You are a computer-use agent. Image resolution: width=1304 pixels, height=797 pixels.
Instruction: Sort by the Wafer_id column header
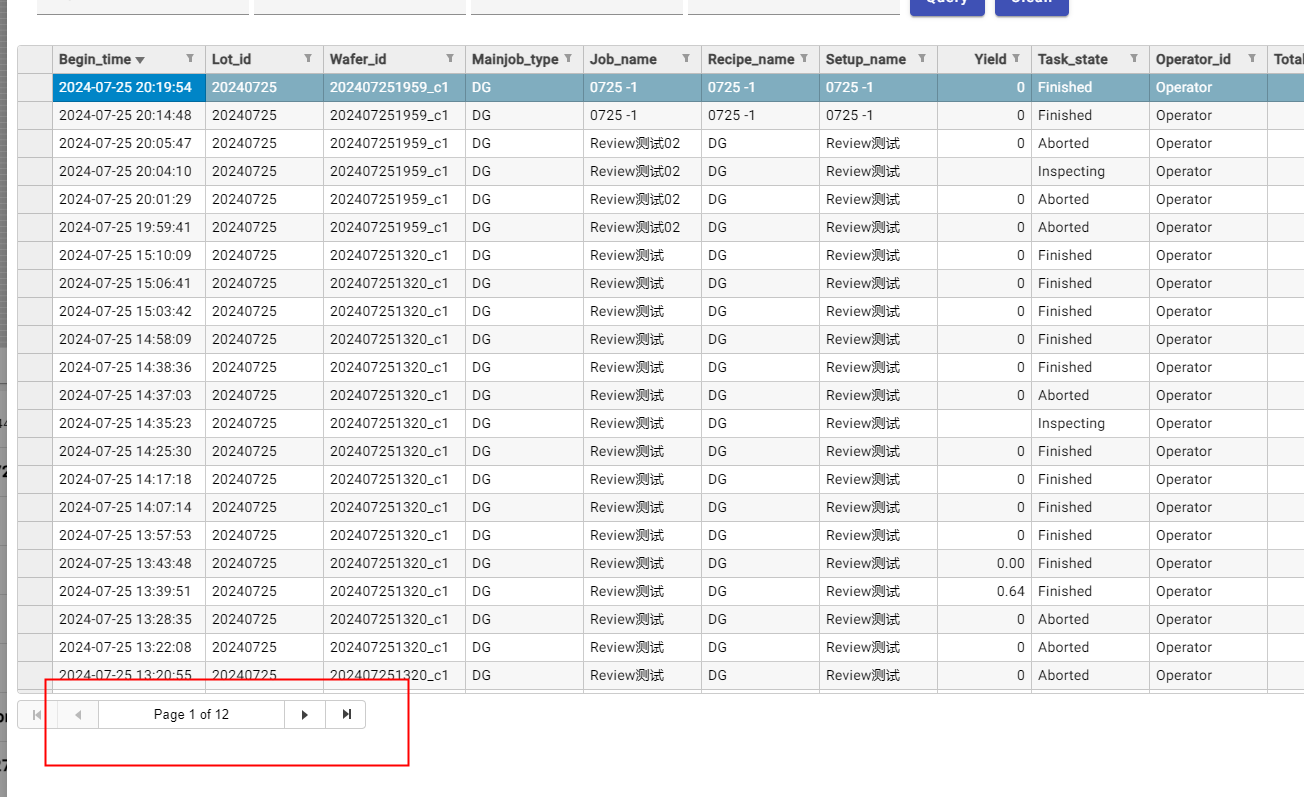tap(357, 59)
